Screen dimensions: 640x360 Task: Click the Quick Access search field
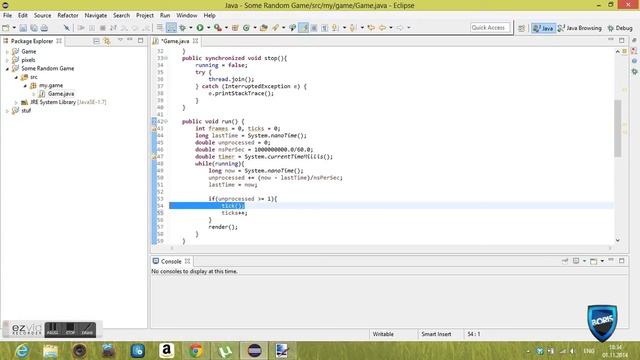[490, 28]
